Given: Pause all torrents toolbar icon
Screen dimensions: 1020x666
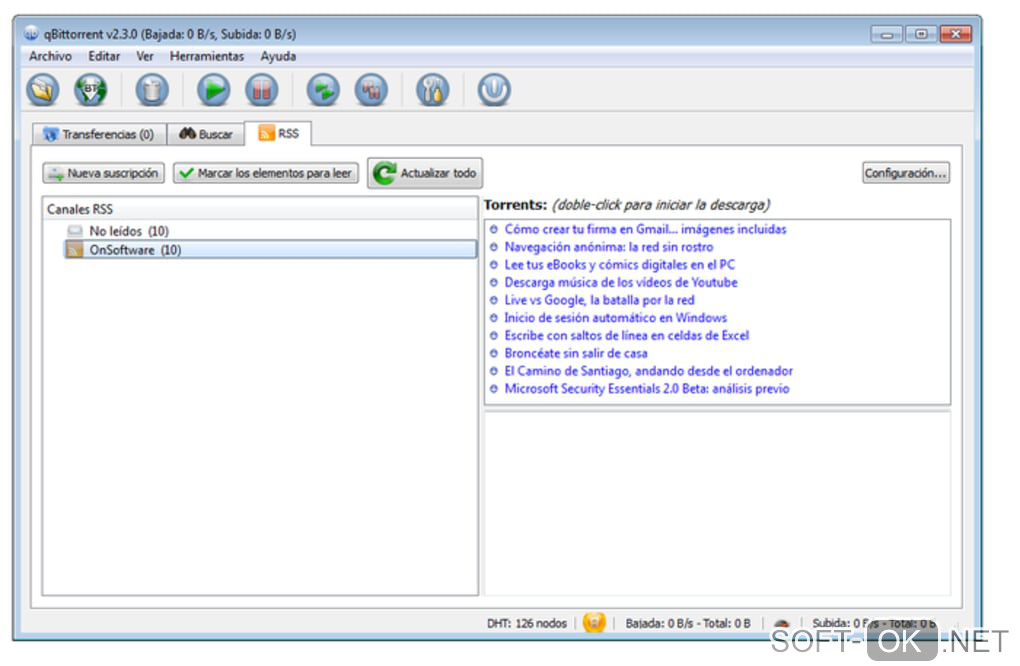Looking at the screenshot, I should (371, 90).
